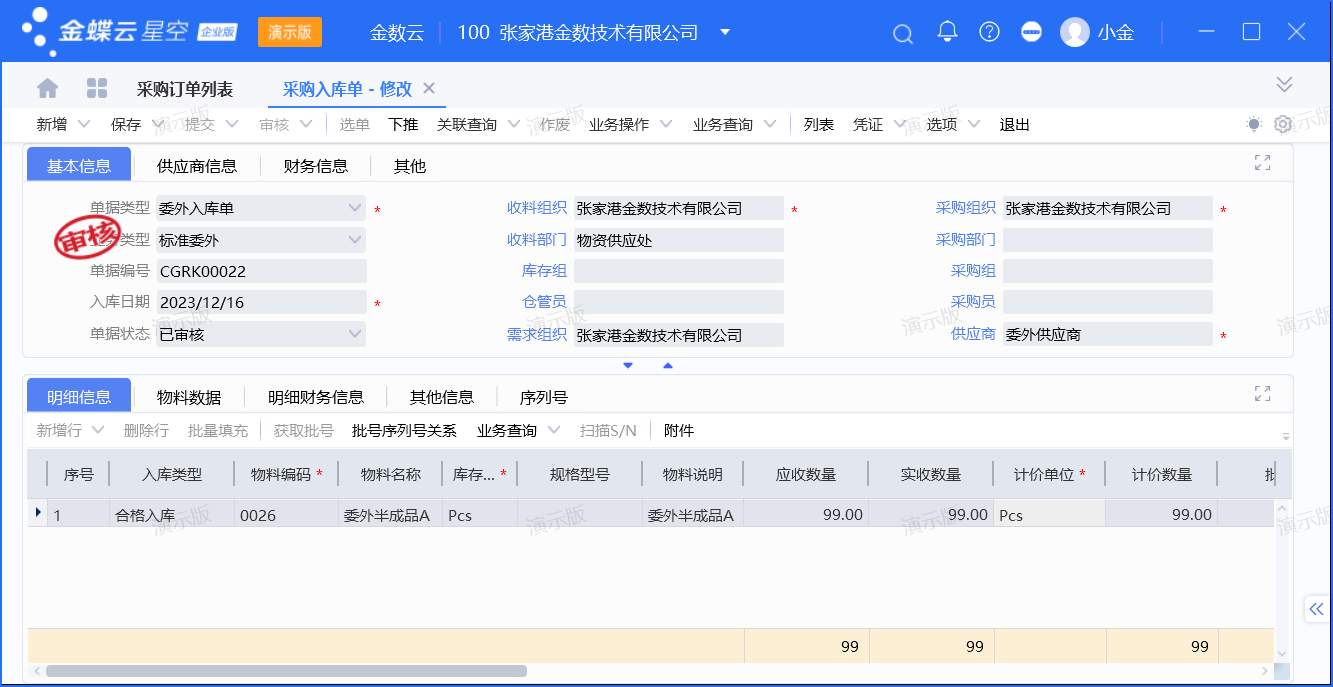The image size is (1333, 687).
Task: Follow the 供应商 field link
Action: click(973, 334)
